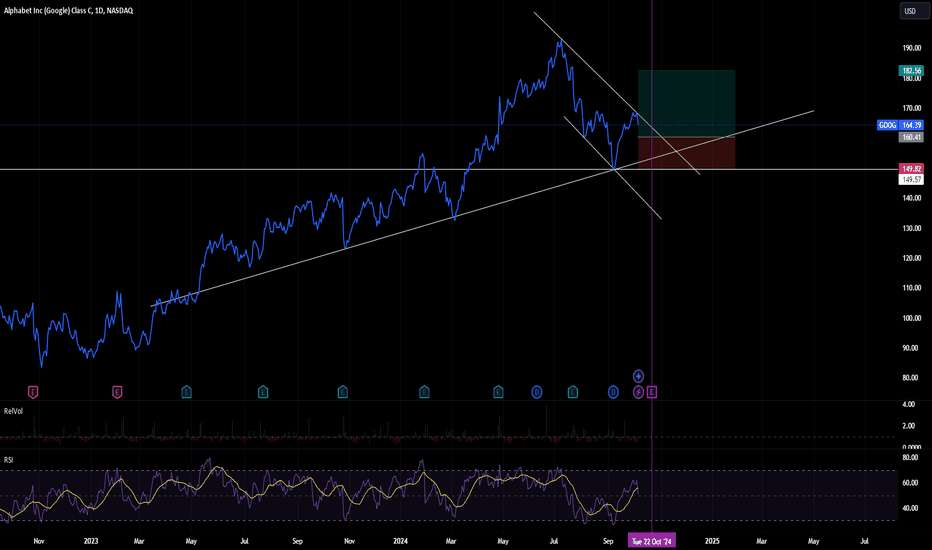Click the 90.00 price axis label
The image size is (932, 550).
tap(910, 348)
